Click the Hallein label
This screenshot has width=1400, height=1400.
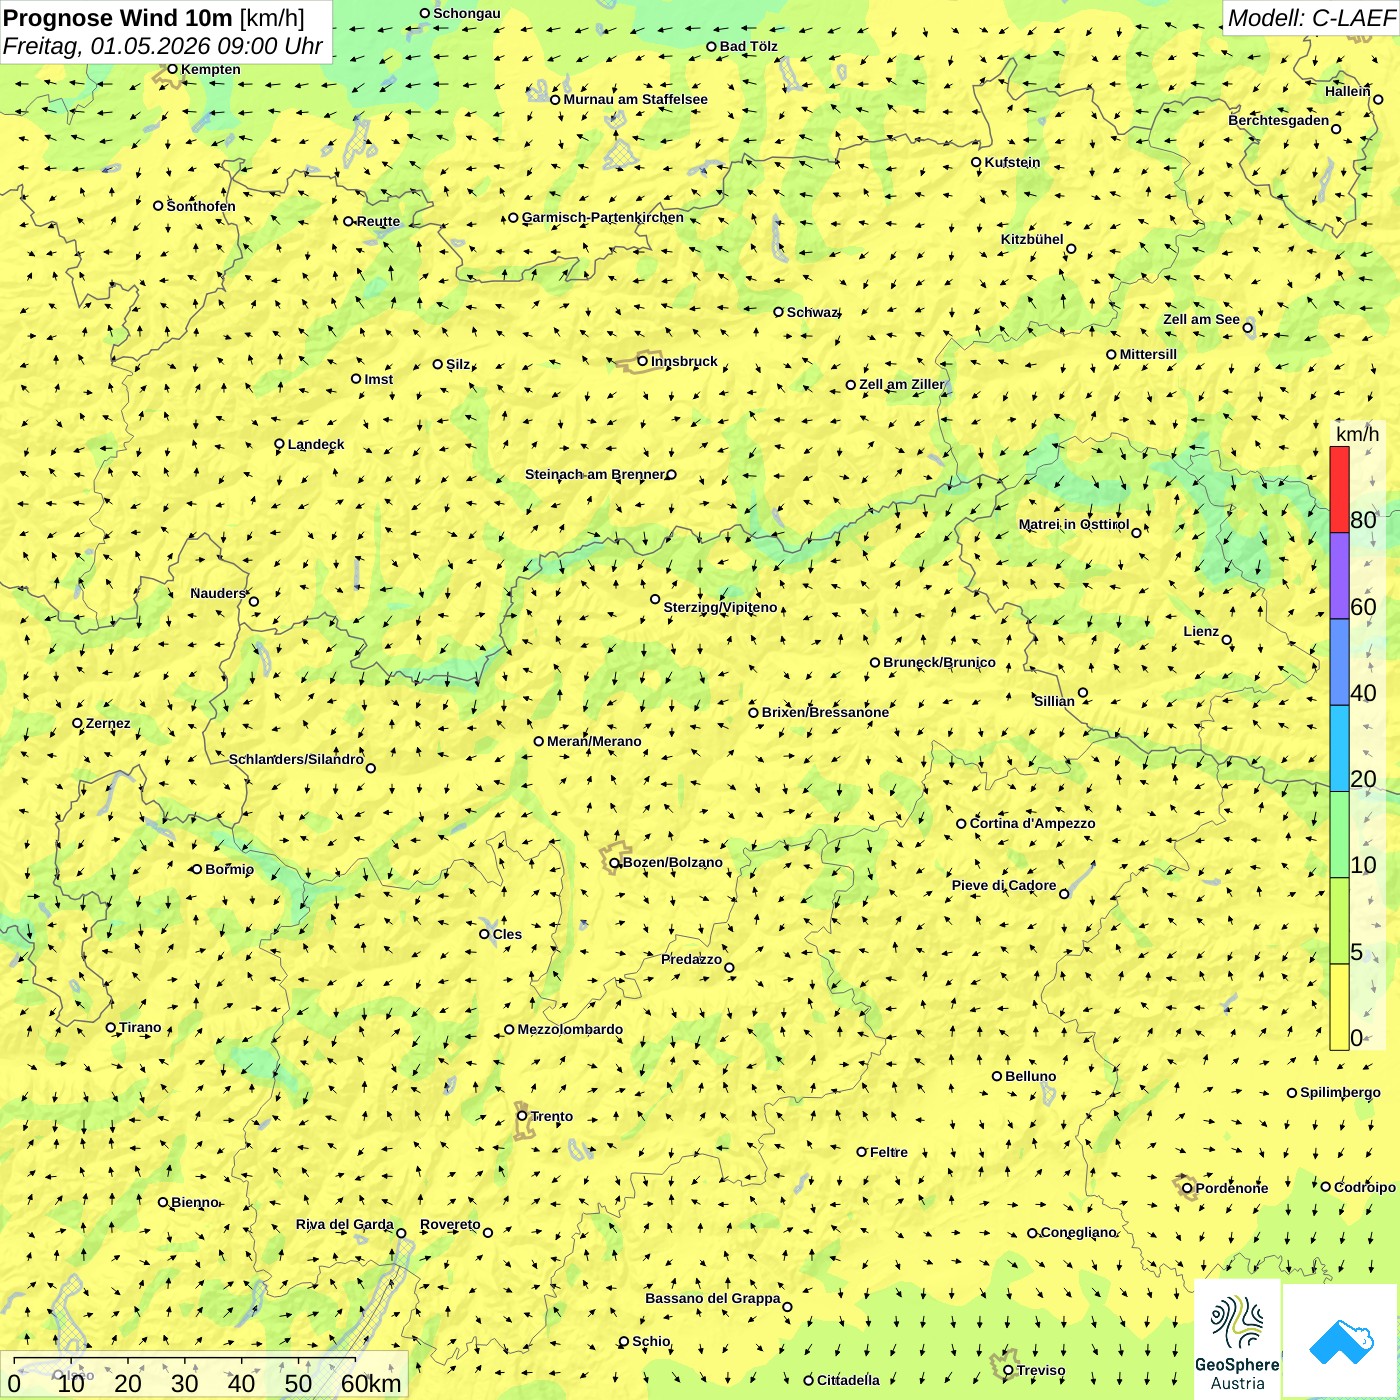tap(1348, 91)
